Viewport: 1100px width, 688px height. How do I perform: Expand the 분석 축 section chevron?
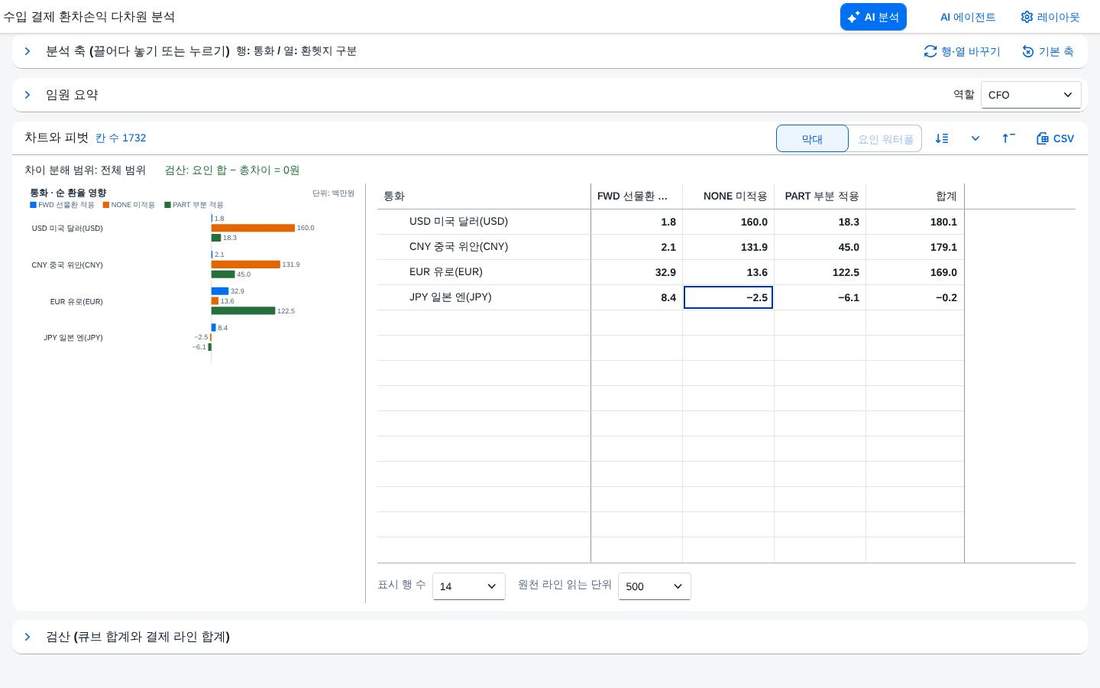pos(27,51)
